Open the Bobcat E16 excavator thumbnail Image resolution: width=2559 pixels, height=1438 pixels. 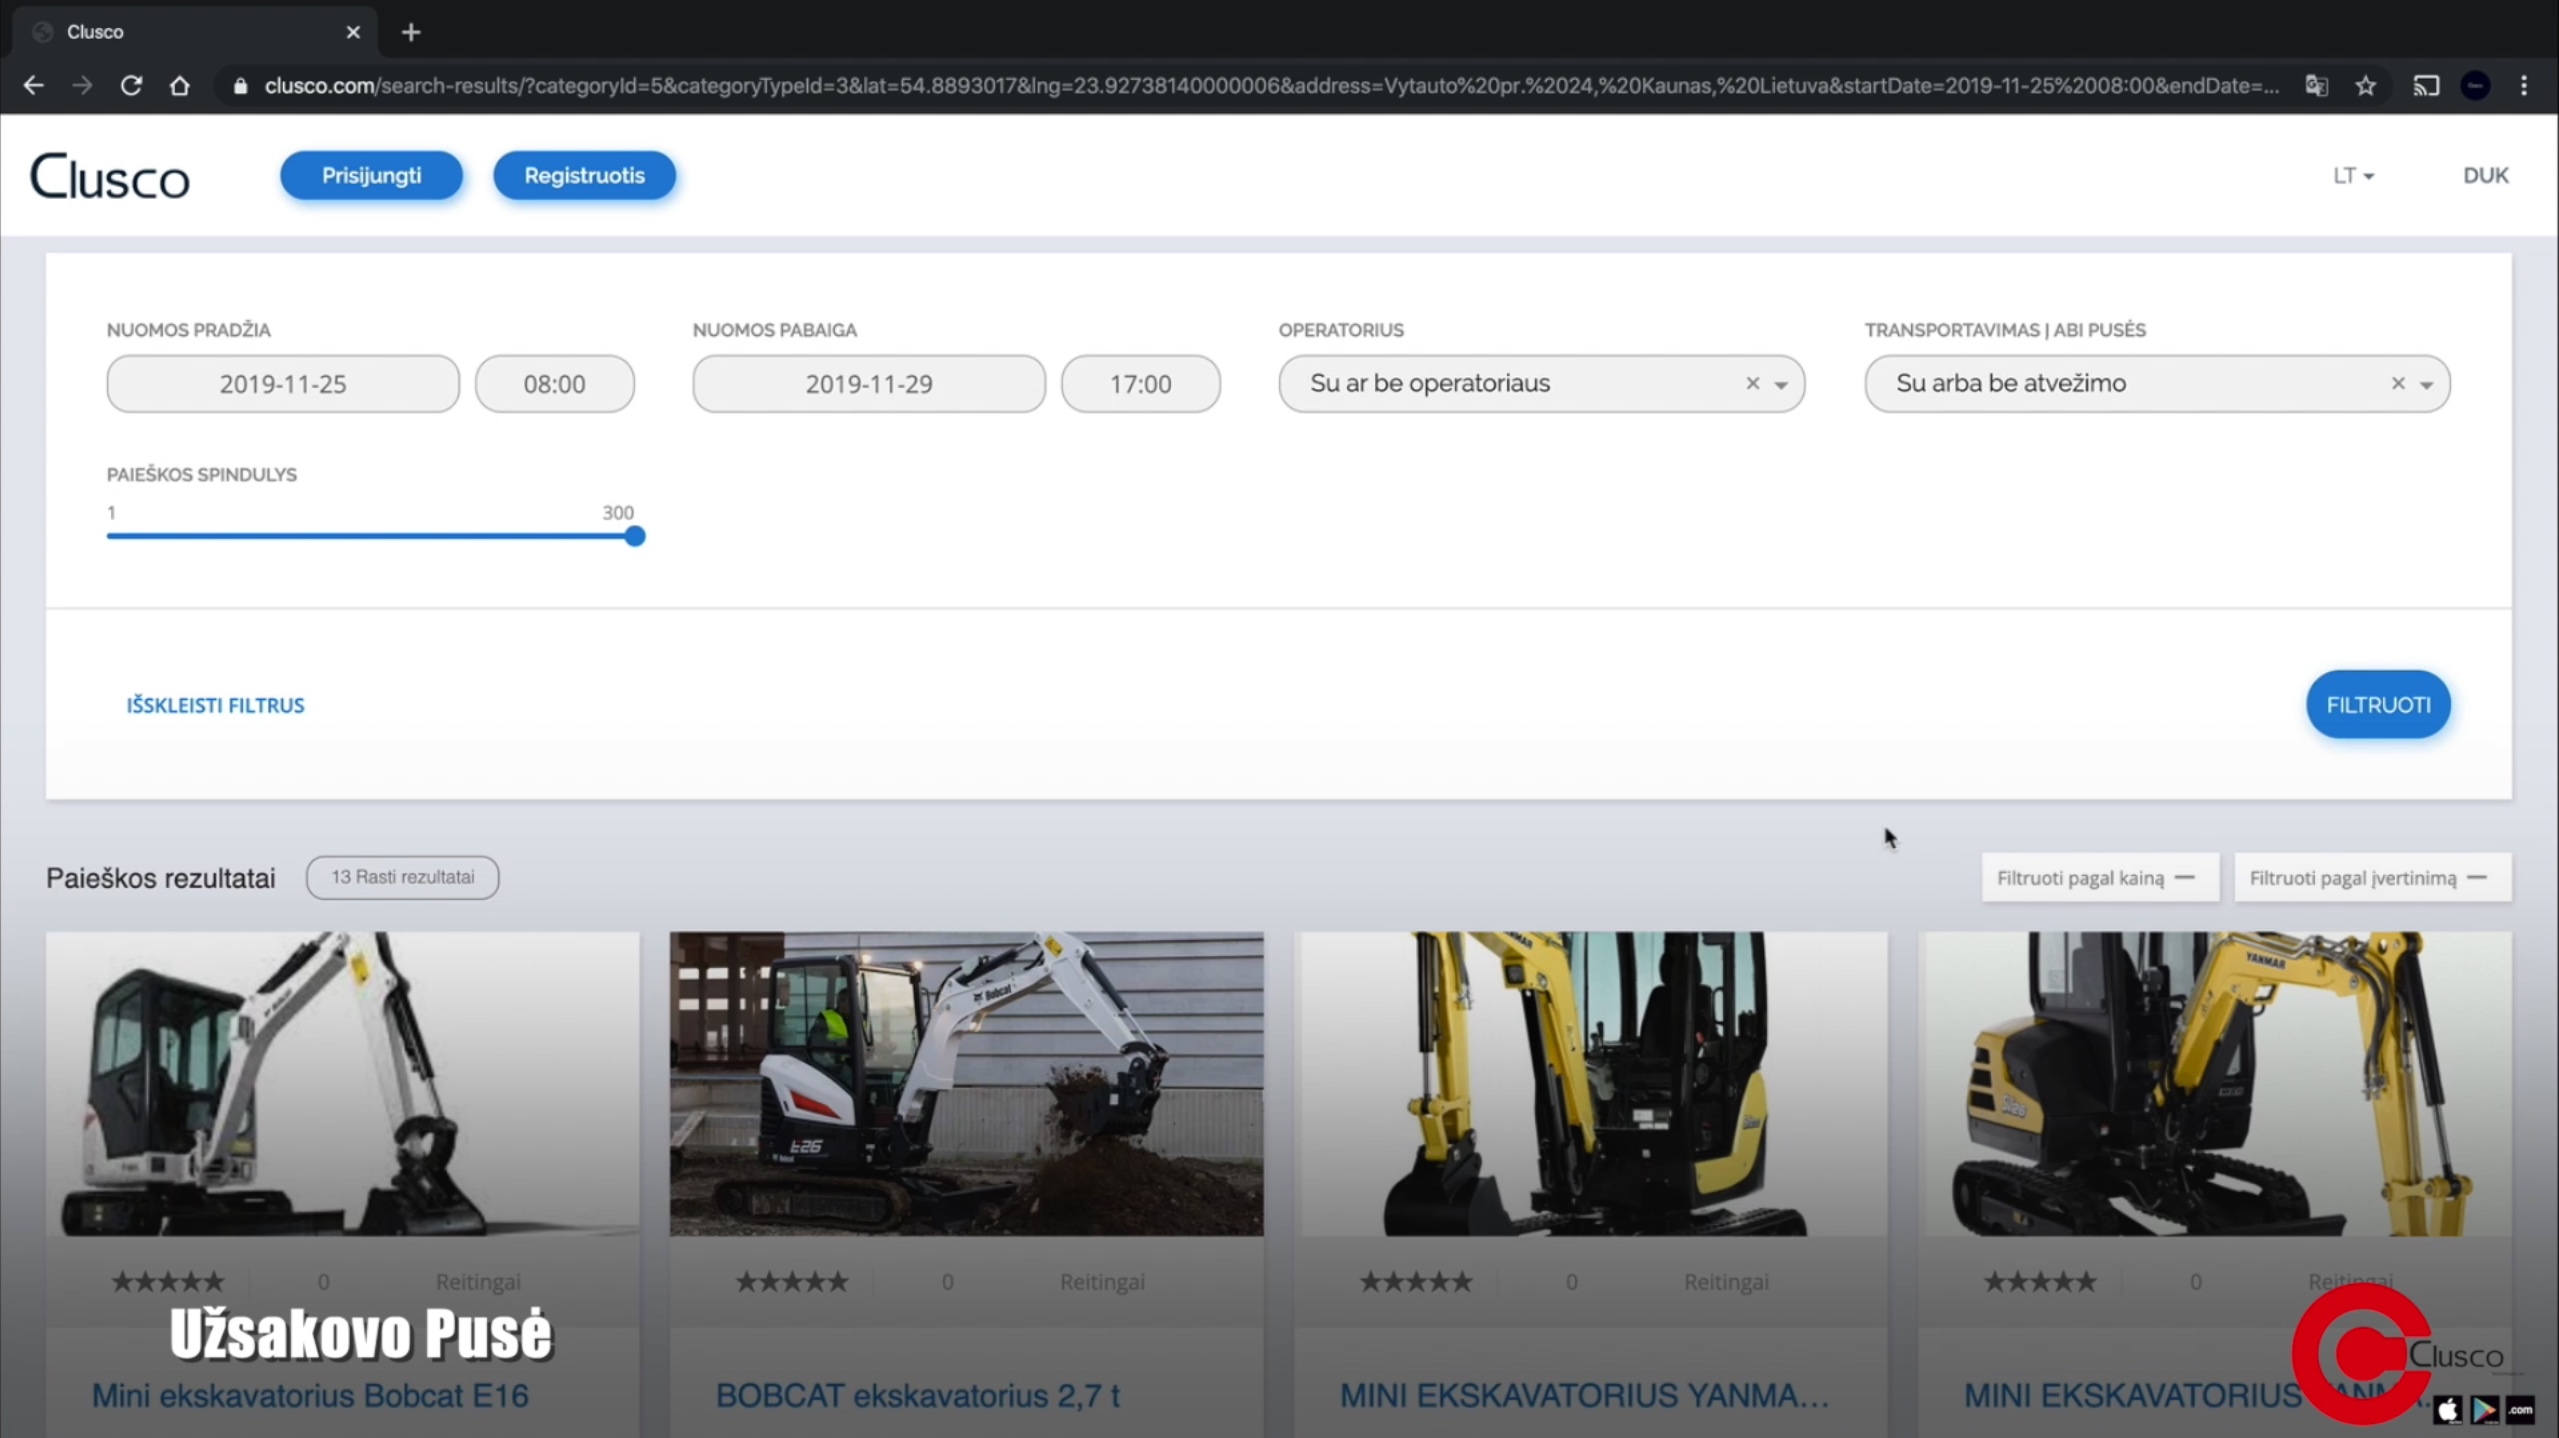(x=342, y=1084)
